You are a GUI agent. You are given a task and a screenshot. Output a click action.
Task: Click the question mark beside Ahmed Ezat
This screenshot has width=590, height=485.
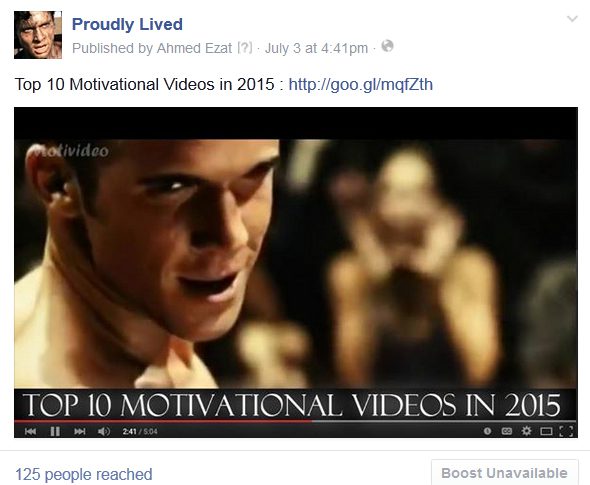click(245, 48)
